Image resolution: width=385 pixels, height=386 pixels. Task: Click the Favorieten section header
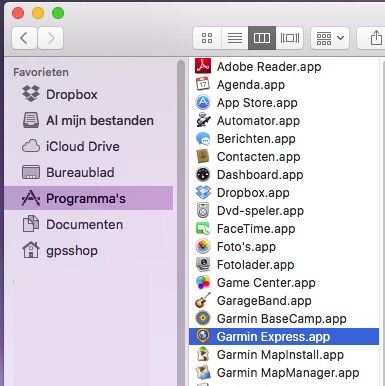(41, 72)
